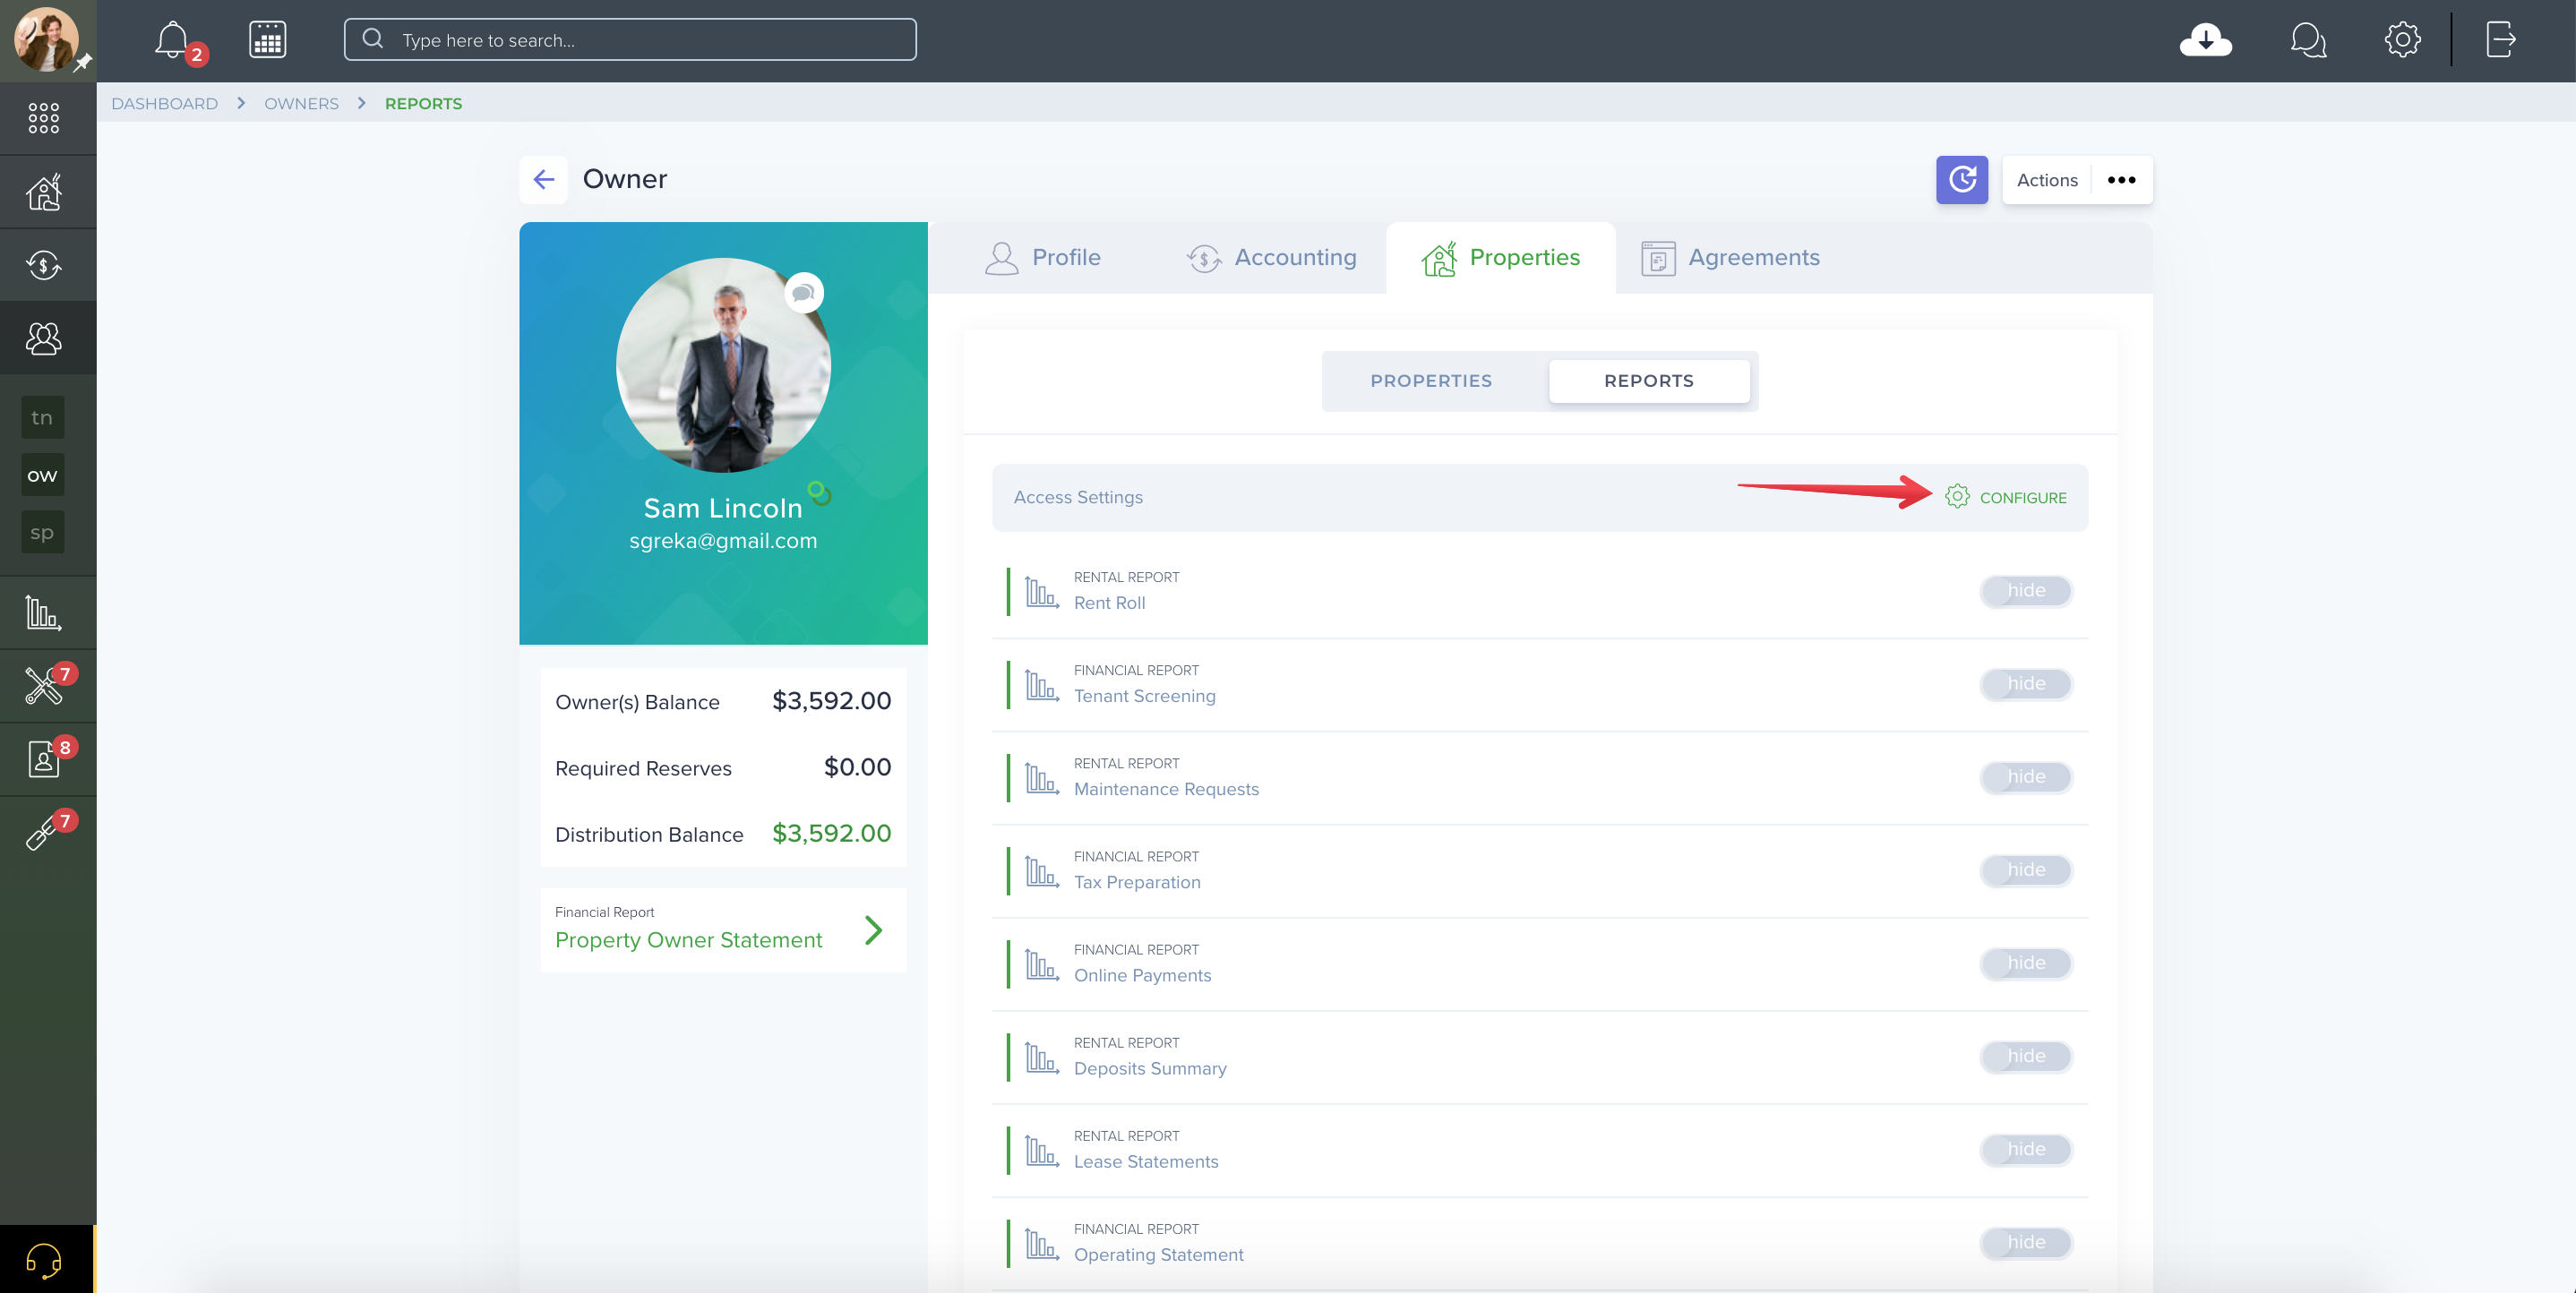Viewport: 2576px width, 1293px height.
Task: Click Sam Lincoln's profile photo
Action: [x=723, y=366]
